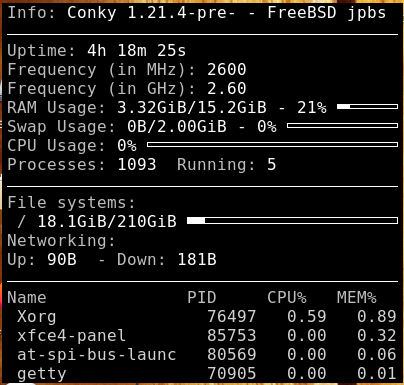The height and width of the screenshot is (385, 404).
Task: Select the getty process name
Action: [x=42, y=374]
